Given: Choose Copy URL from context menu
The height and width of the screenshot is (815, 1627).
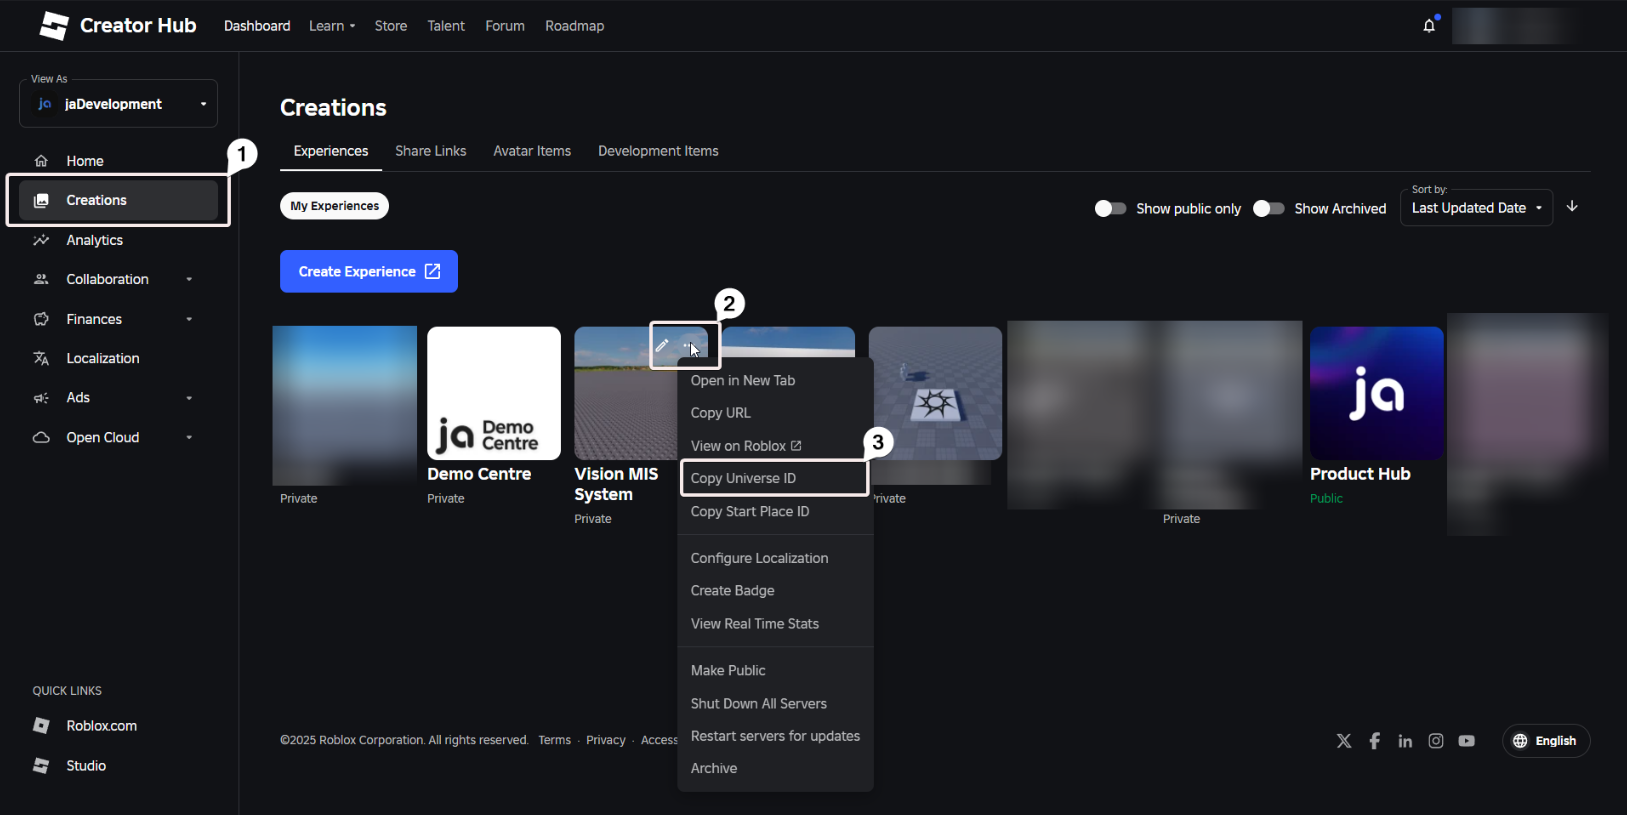Looking at the screenshot, I should click(x=775, y=413).
